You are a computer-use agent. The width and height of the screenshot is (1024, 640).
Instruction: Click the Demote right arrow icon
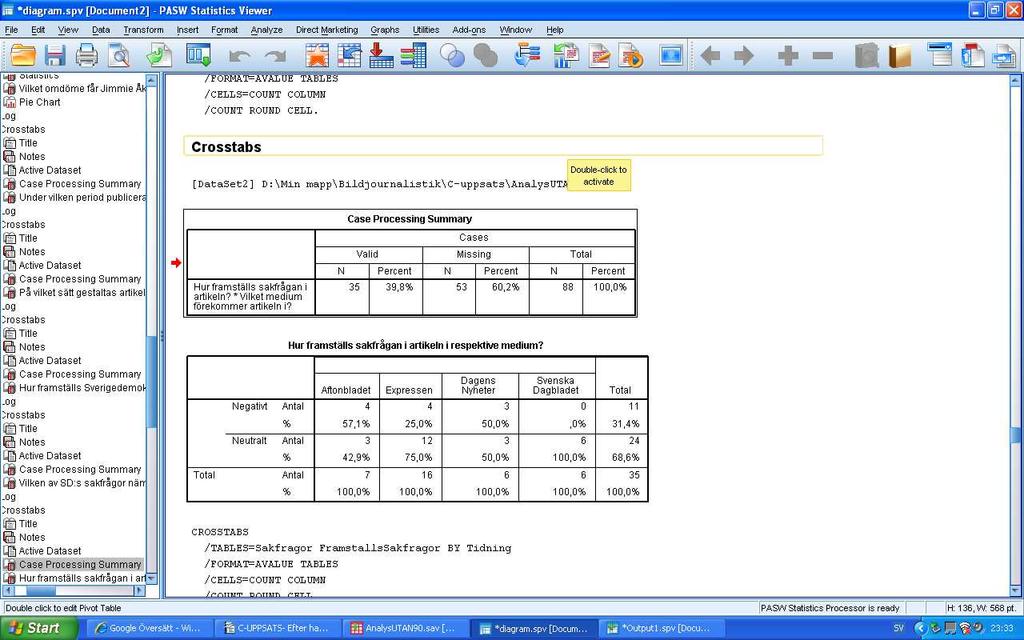point(744,56)
